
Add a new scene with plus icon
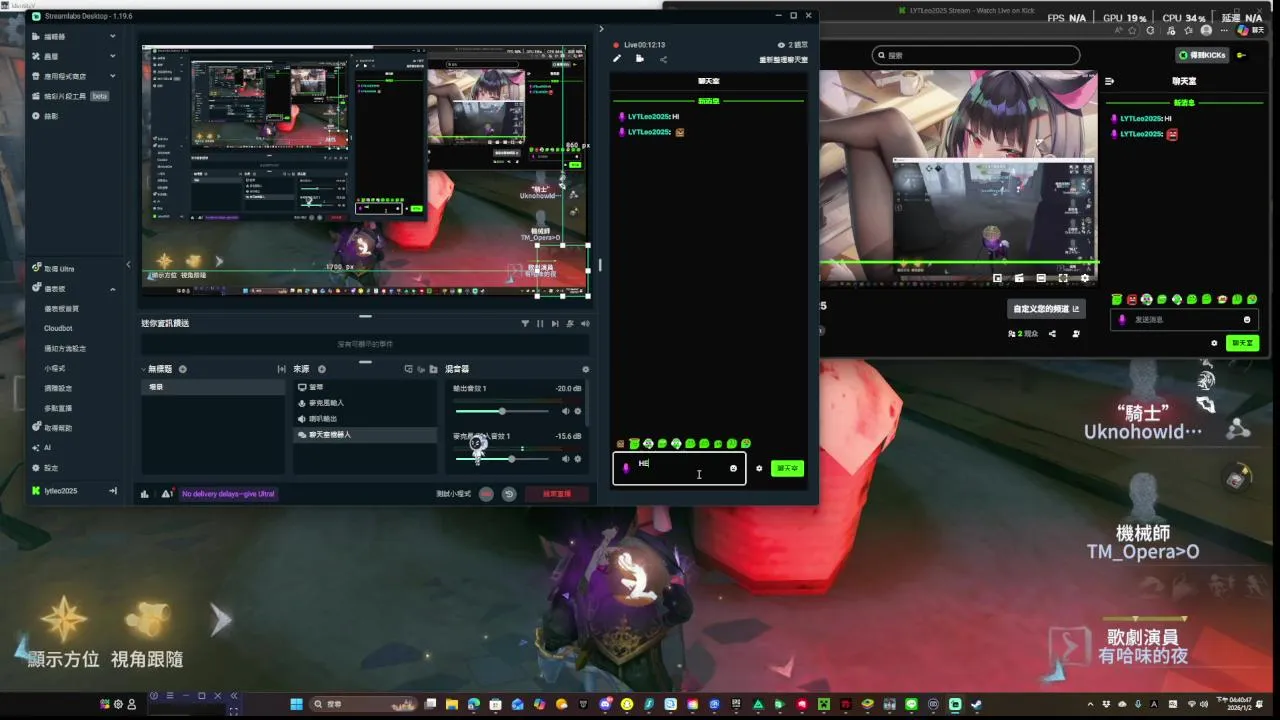pos(183,369)
